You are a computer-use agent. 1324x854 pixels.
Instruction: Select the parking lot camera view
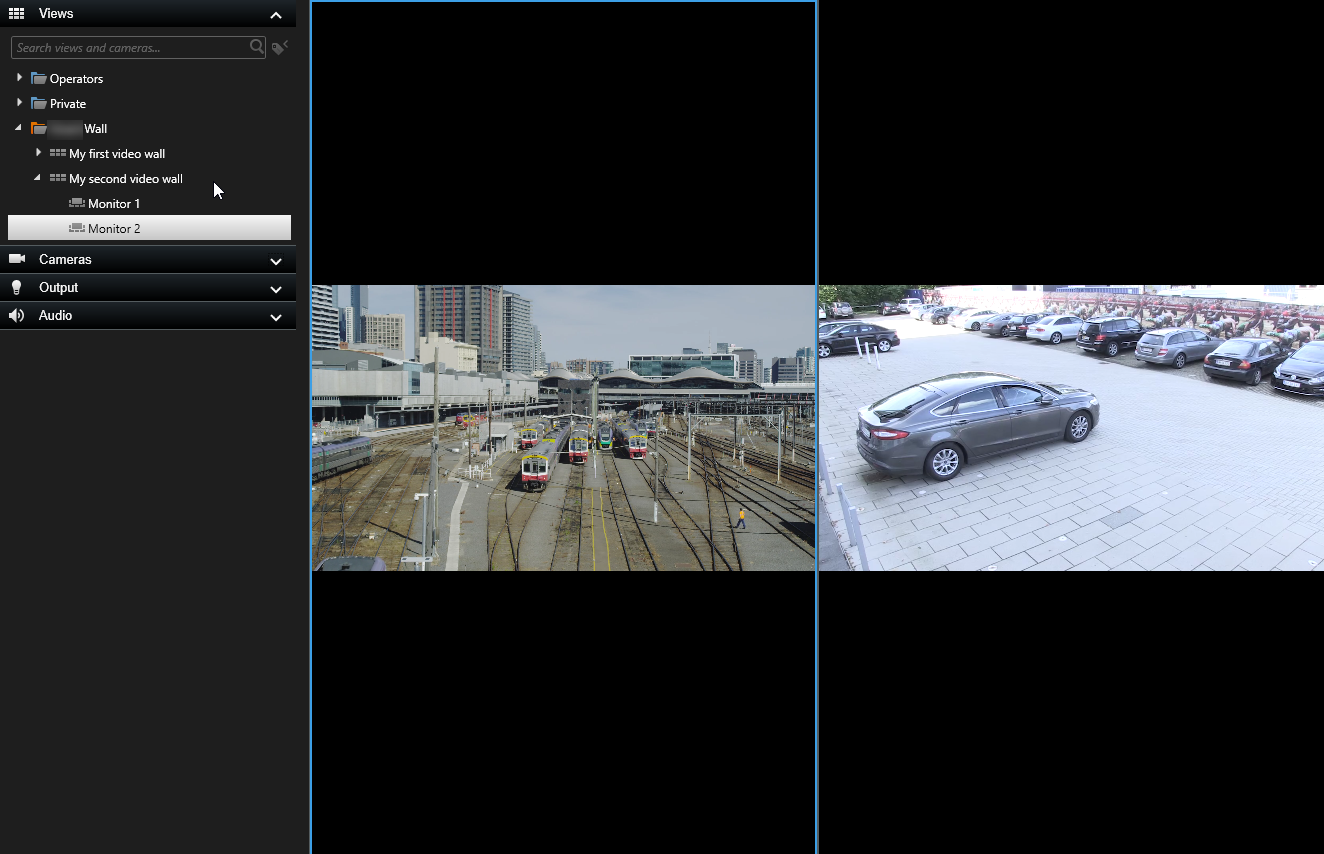1071,427
